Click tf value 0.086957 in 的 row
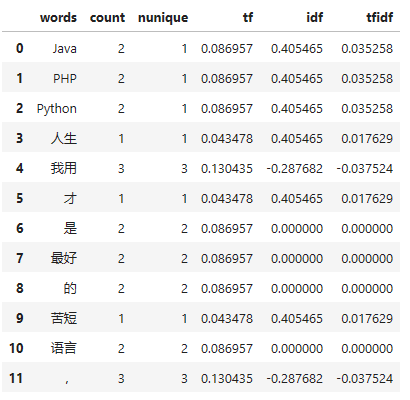The image size is (410, 400). point(227,289)
